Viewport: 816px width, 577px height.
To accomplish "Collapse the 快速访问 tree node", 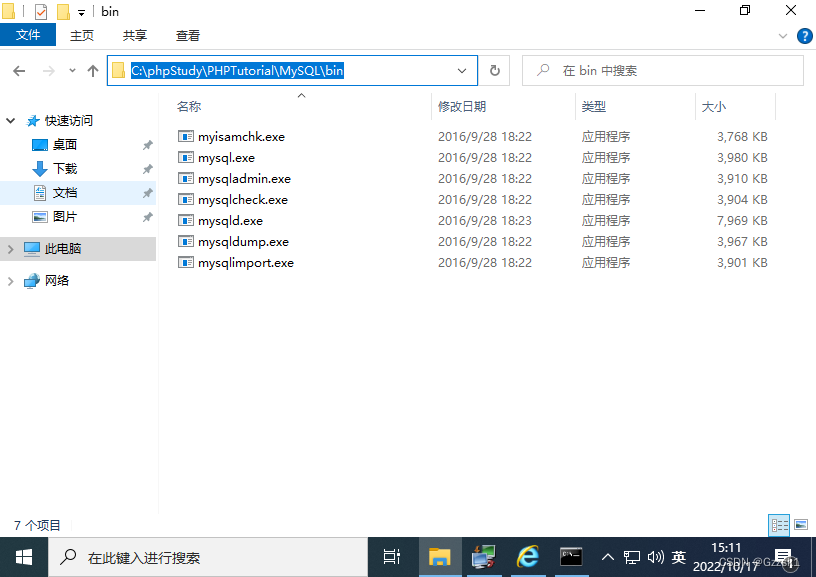I will [x=10, y=121].
